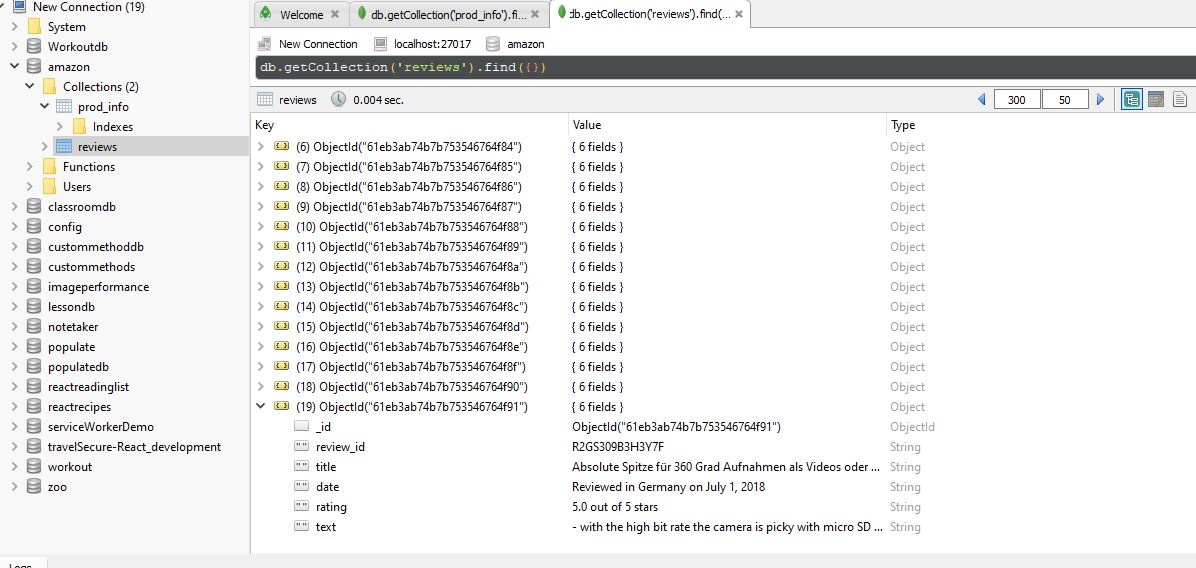Select the travelSecure-React_development database
The width and height of the screenshot is (1196, 568).
coord(134,447)
